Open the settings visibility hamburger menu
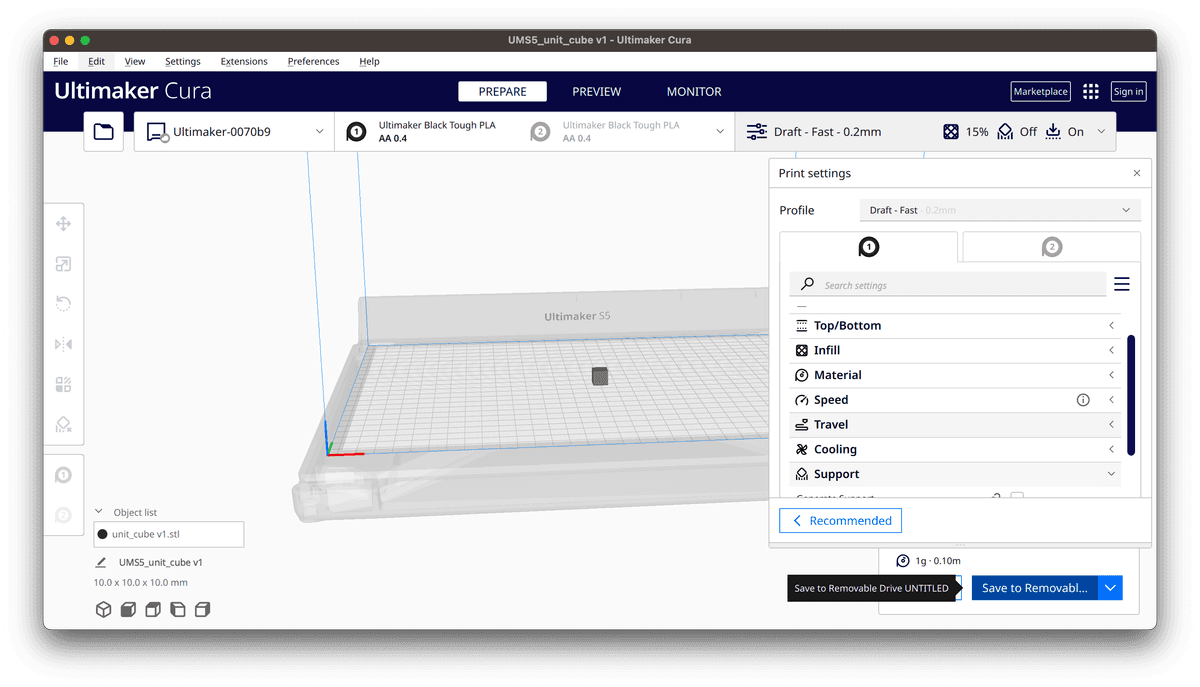 pyautogui.click(x=1122, y=285)
